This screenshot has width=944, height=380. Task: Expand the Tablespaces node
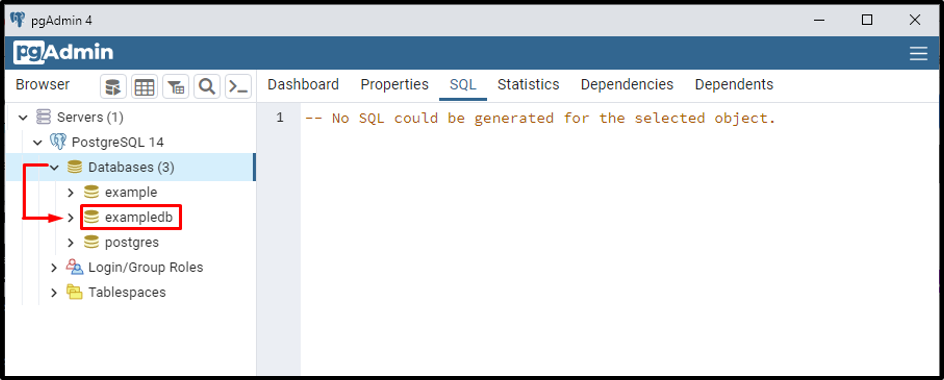pyautogui.click(x=54, y=293)
